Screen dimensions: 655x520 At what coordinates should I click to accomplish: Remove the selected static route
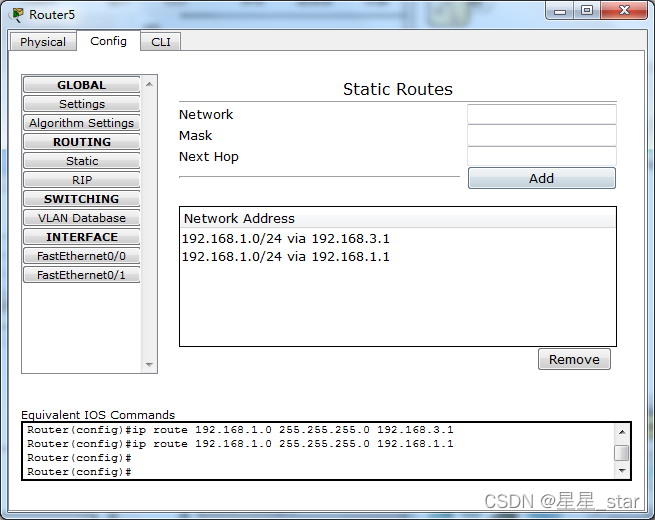[574, 359]
